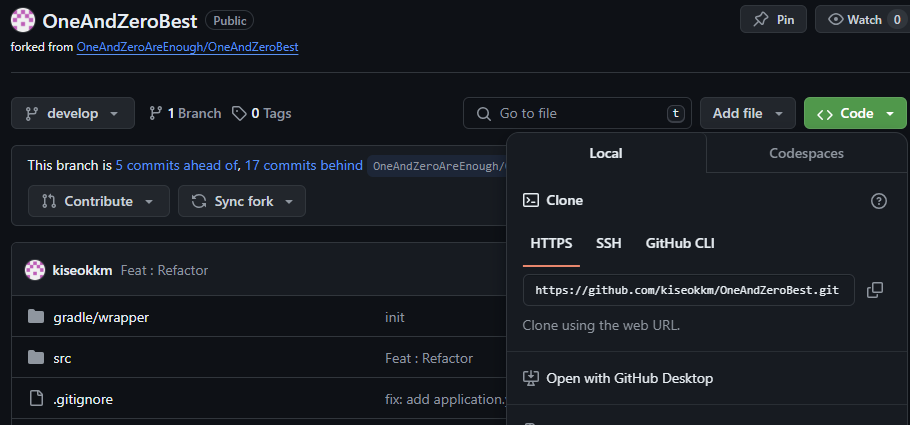The image size is (910, 425).
Task: Click the upstream branch label OneAndZeroAreEnough
Action: 438,166
